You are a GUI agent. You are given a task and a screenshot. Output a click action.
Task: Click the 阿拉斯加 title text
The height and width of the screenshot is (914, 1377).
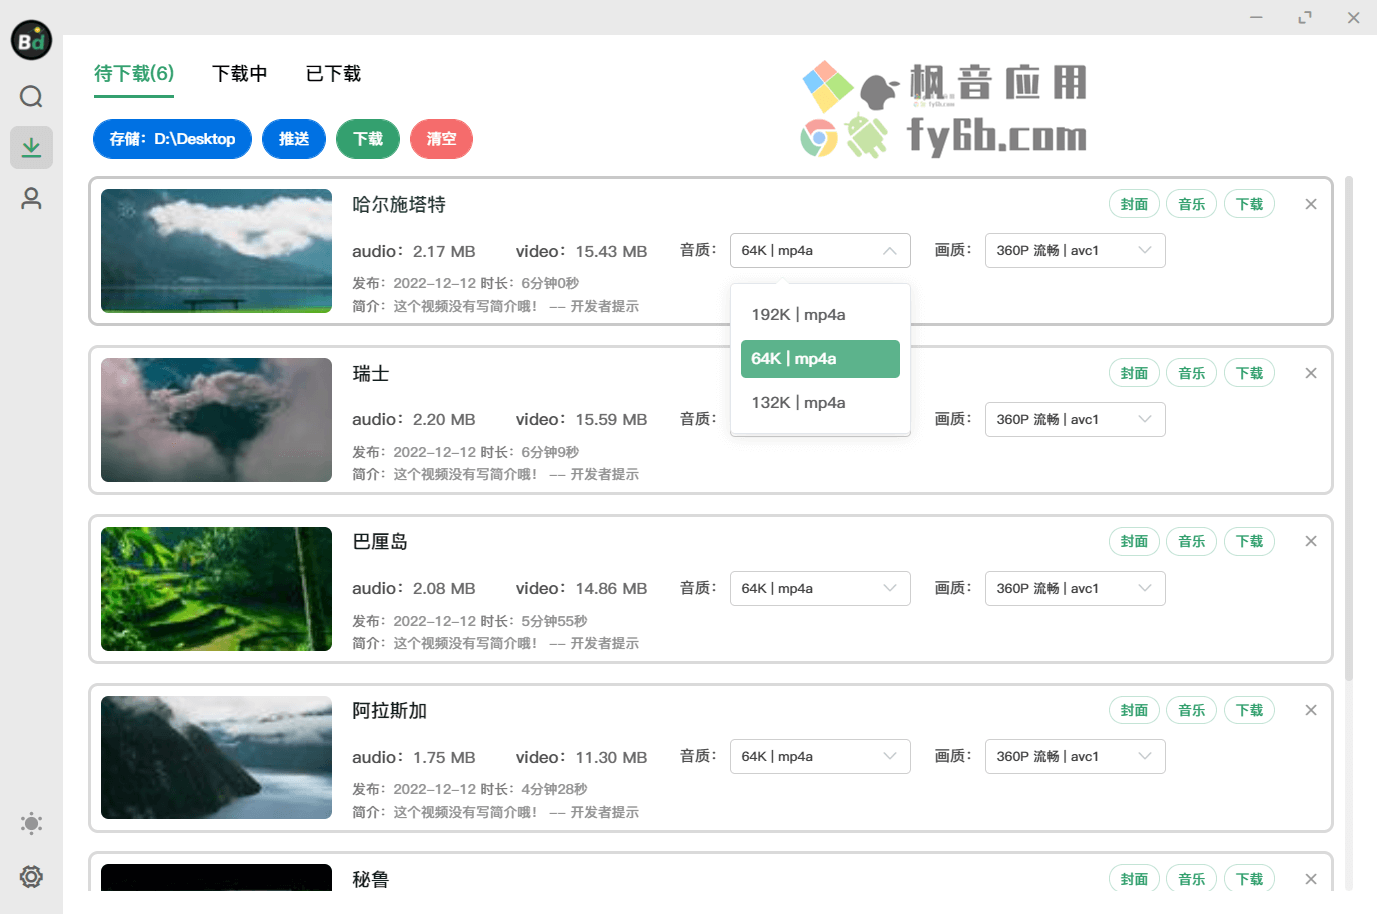point(389,711)
